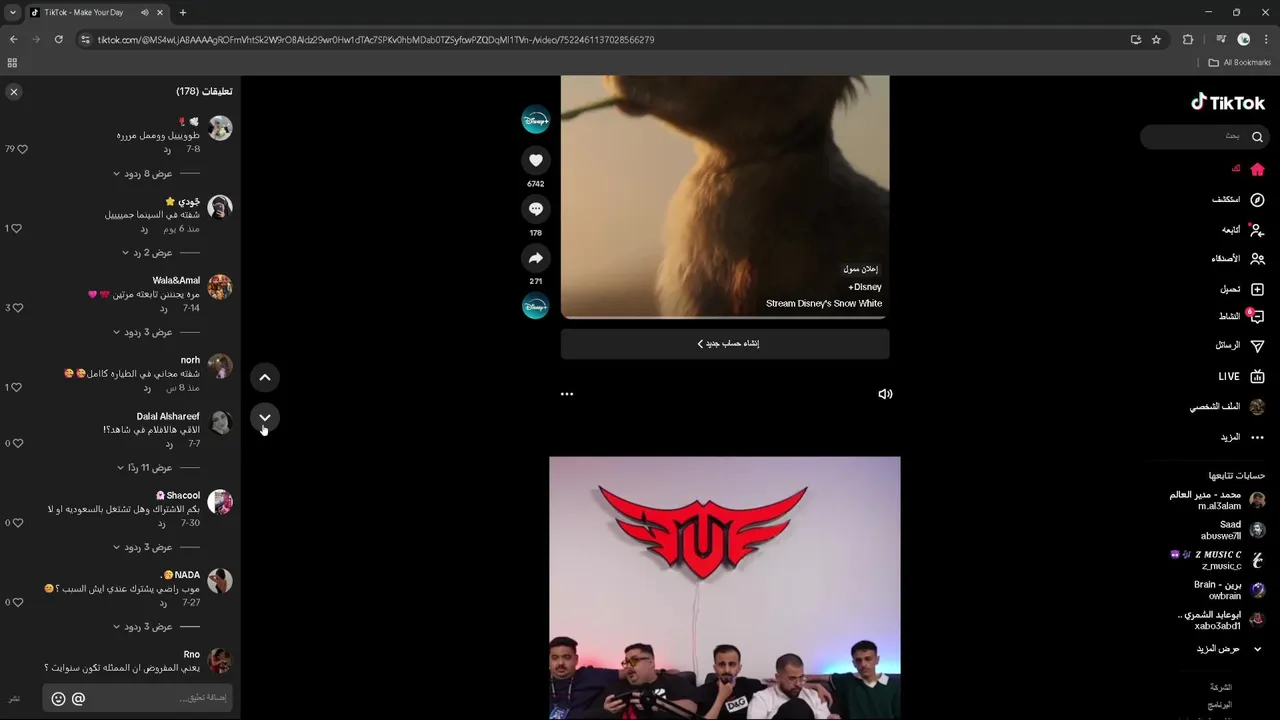The height and width of the screenshot is (720, 1280).
Task: Open the All Bookmarks folder
Action: [1239, 62]
